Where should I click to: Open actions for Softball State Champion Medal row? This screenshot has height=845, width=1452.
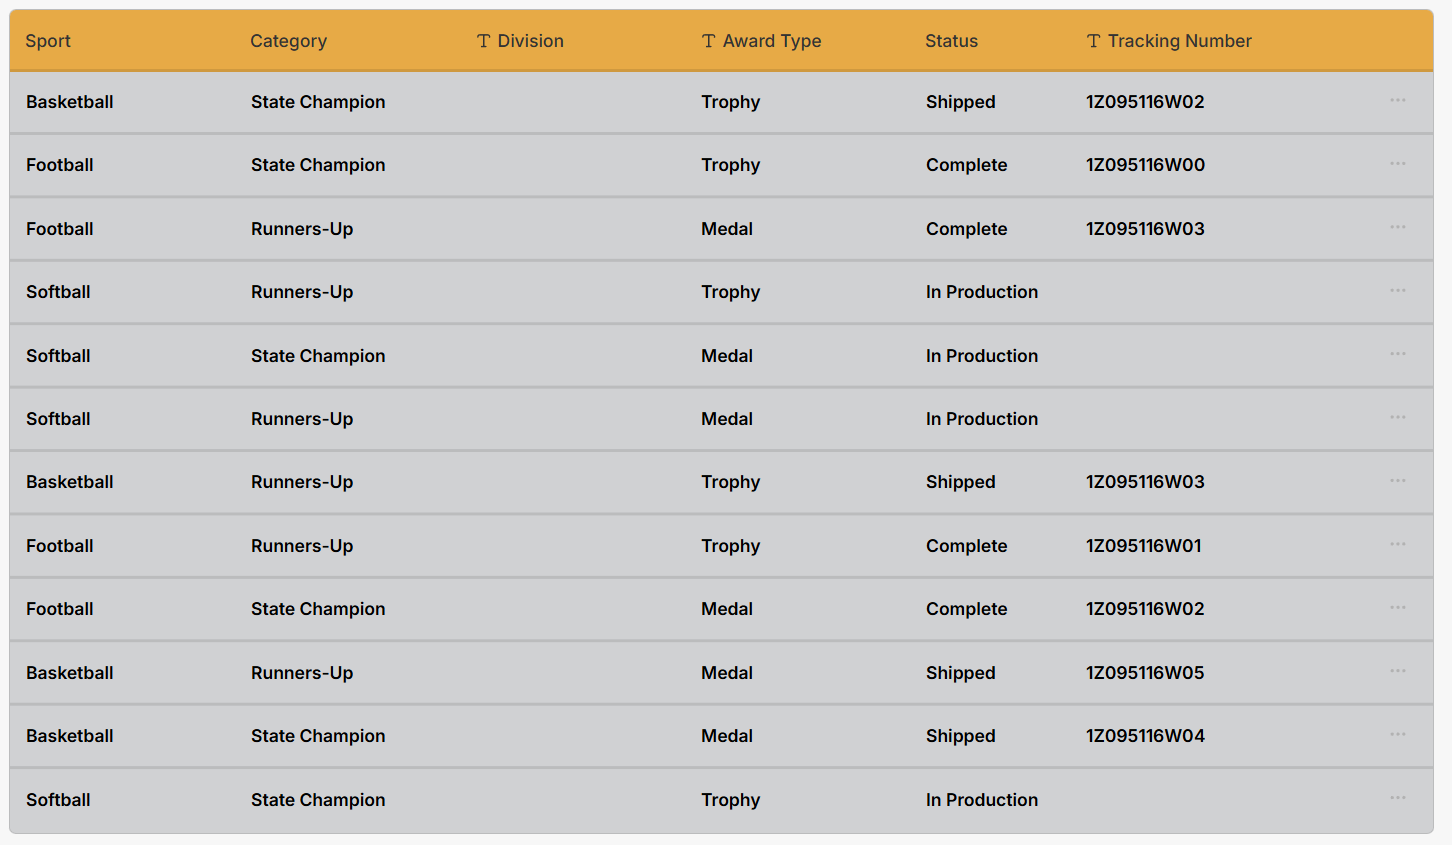tap(1397, 355)
